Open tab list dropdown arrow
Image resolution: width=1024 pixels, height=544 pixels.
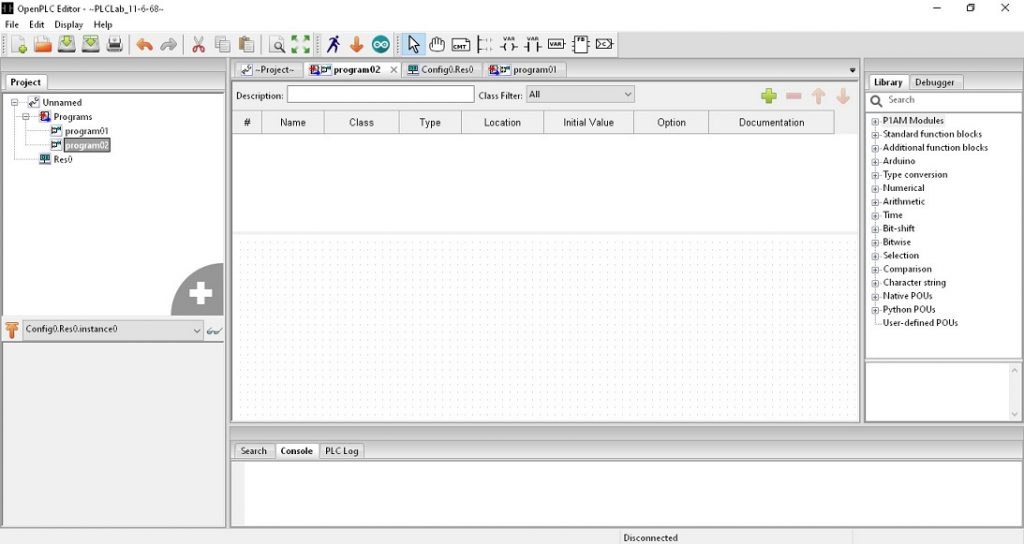click(x=852, y=70)
